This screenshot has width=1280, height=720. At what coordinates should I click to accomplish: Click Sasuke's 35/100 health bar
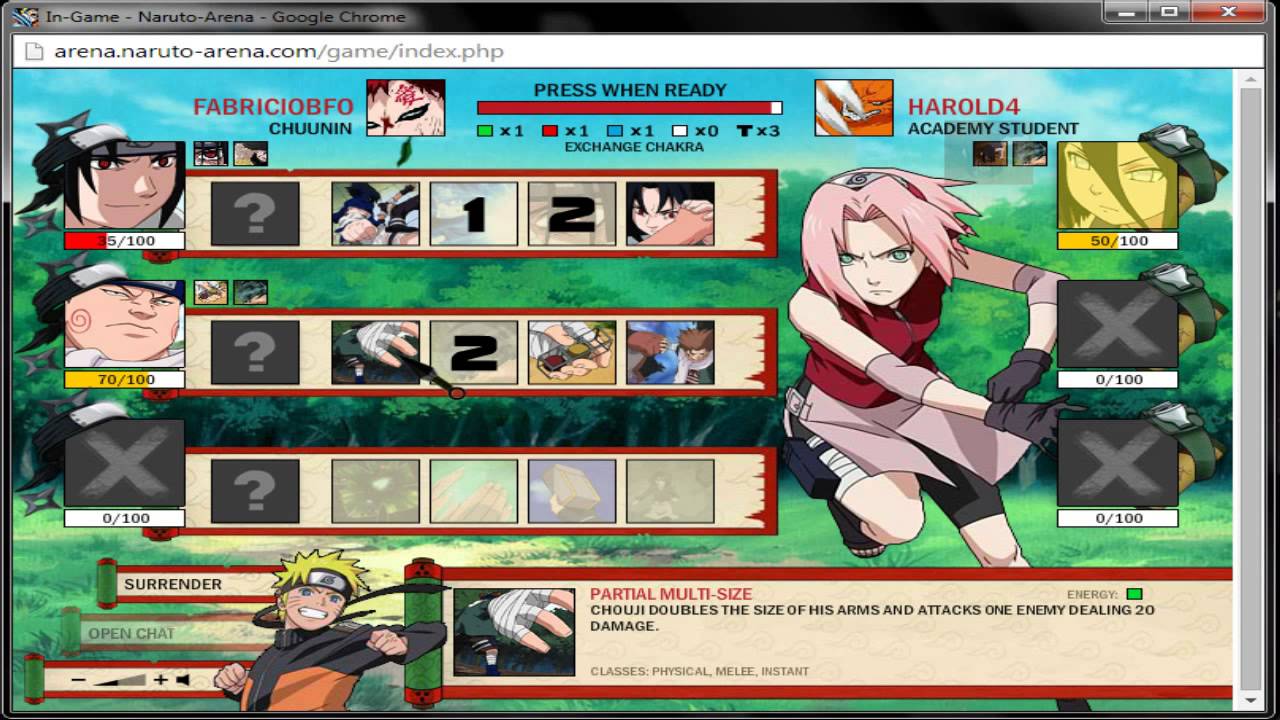(124, 241)
